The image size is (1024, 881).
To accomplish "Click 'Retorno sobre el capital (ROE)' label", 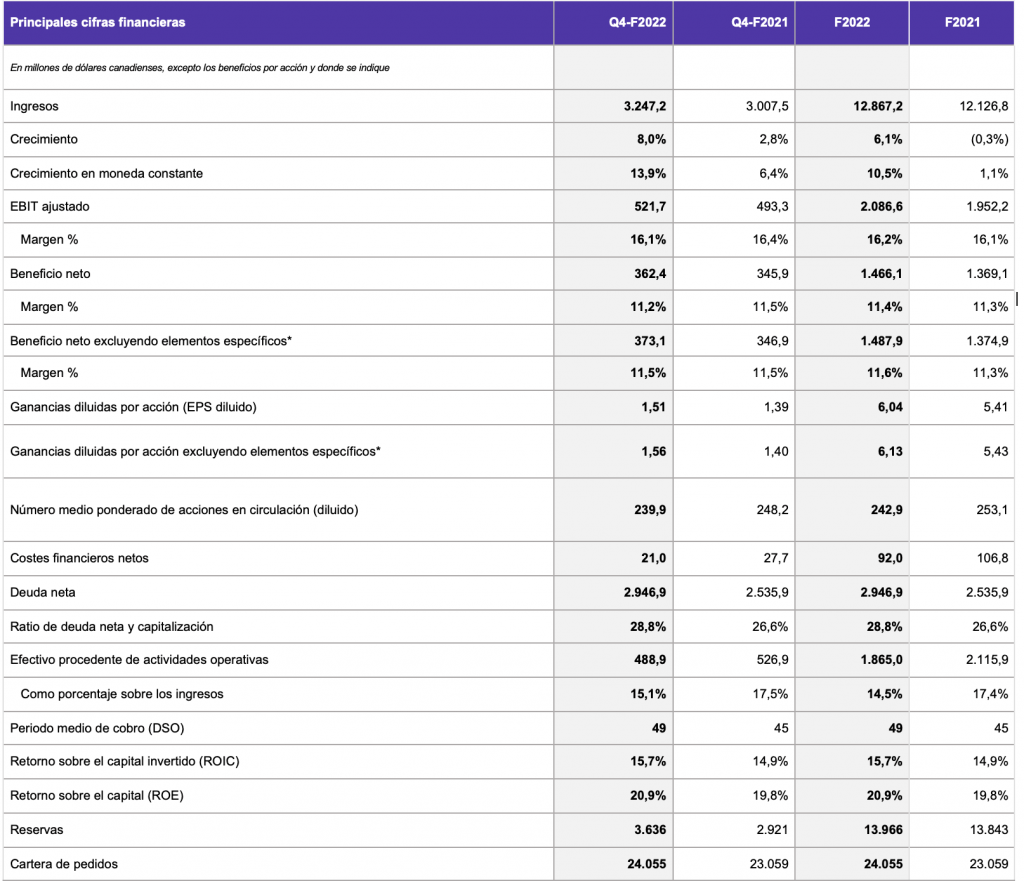I will [x=97, y=796].
